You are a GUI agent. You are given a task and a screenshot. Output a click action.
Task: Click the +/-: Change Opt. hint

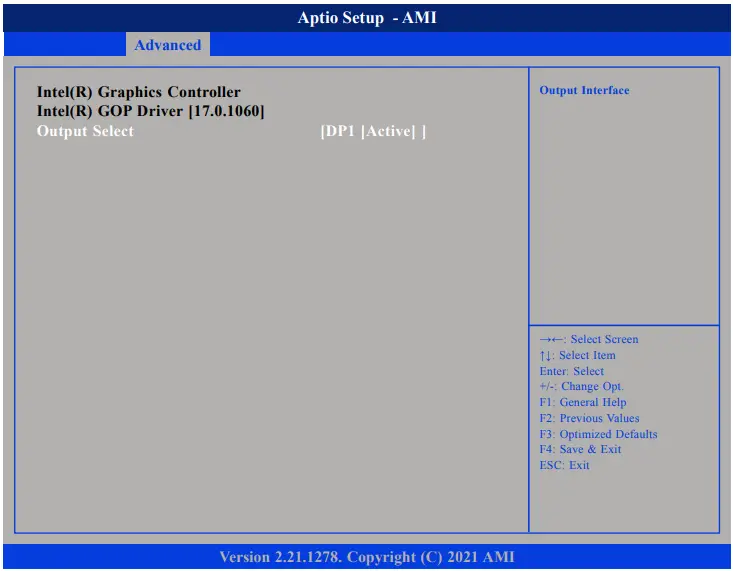click(582, 387)
